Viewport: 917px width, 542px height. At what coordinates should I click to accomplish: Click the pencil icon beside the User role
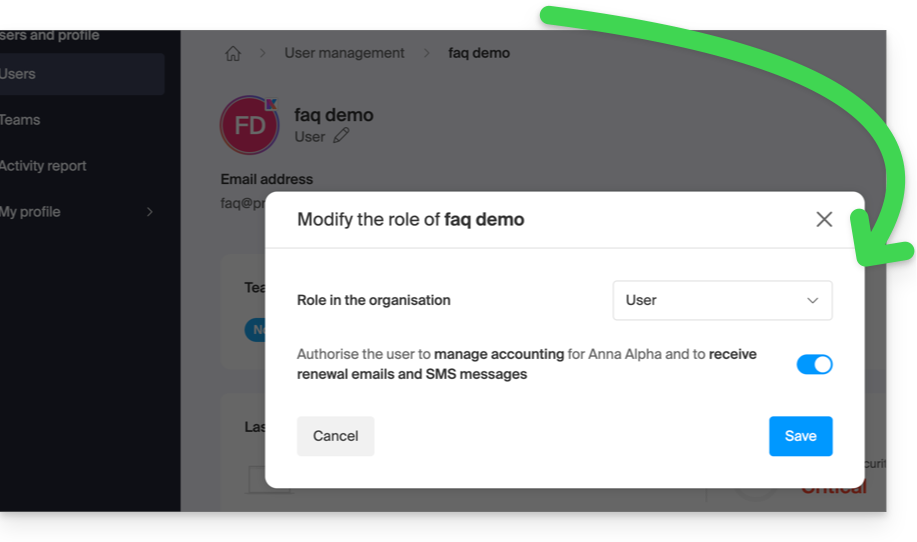click(342, 136)
